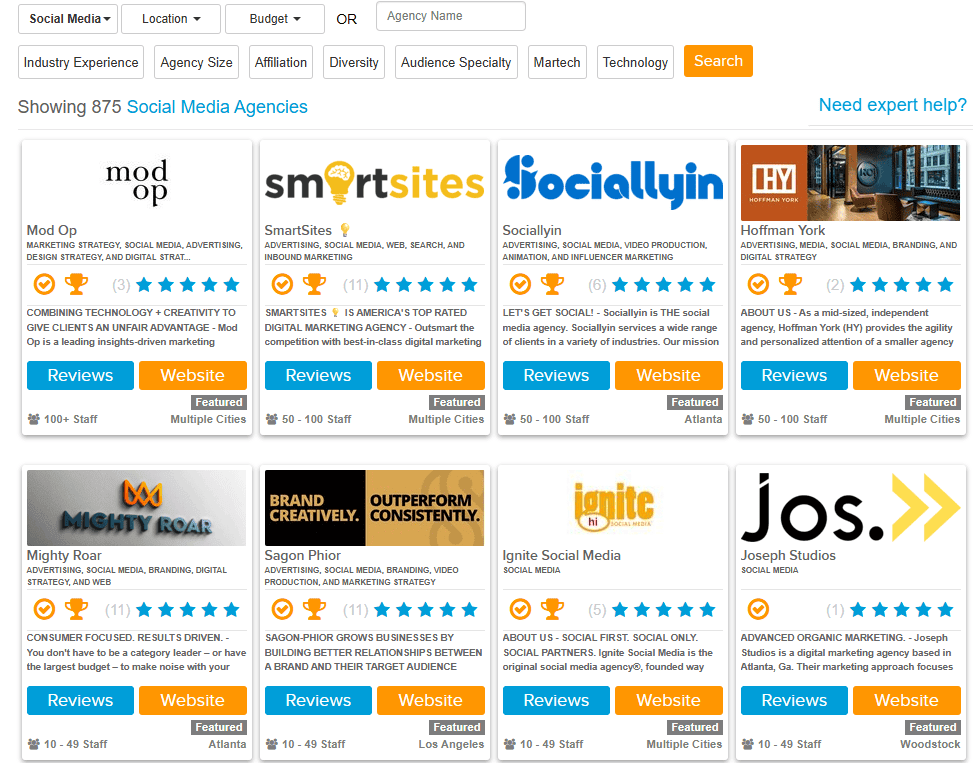This screenshot has width=973, height=763.
Task: Open Sagon Phior agency name link
Action: coord(303,555)
